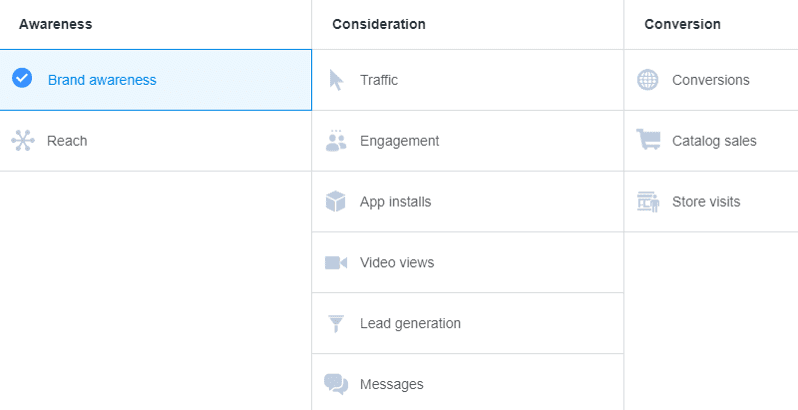Choose Lead generation as objective
The height and width of the screenshot is (410, 798).
click(x=410, y=324)
